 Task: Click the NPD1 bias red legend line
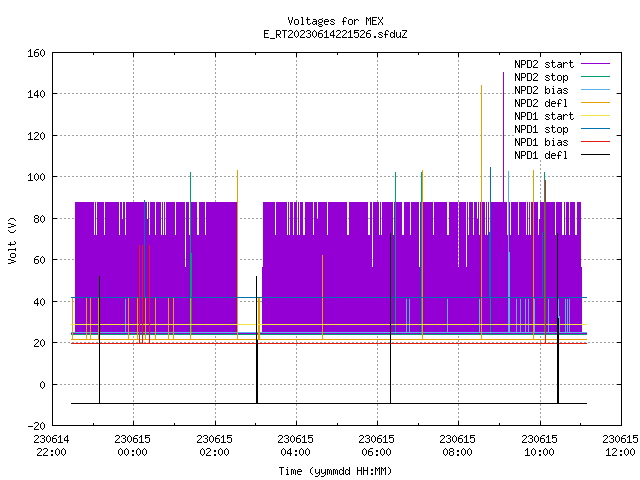coord(595,142)
